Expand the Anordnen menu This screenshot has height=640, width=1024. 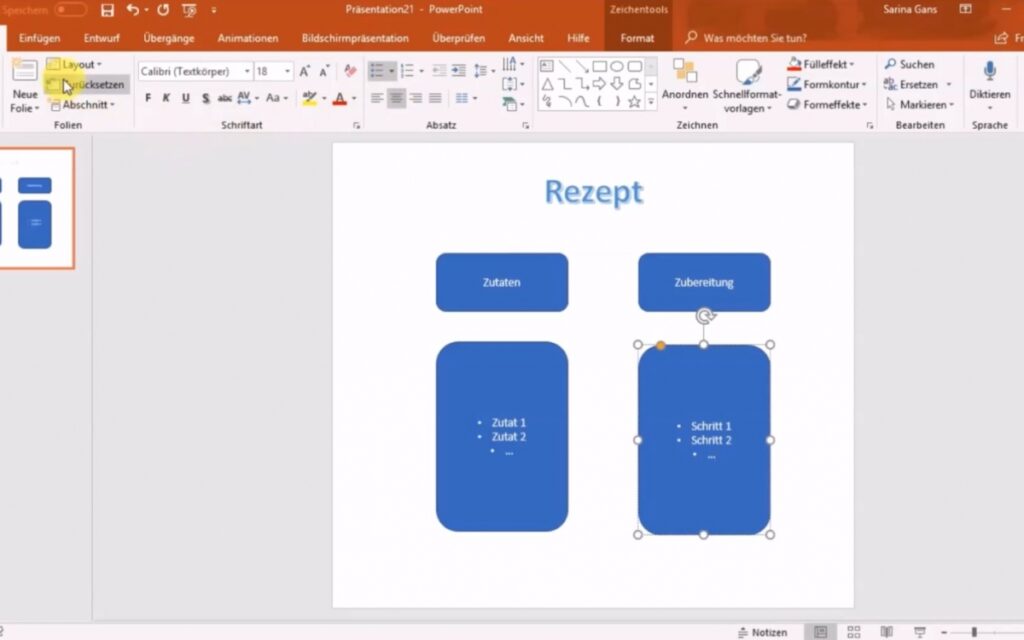(685, 84)
